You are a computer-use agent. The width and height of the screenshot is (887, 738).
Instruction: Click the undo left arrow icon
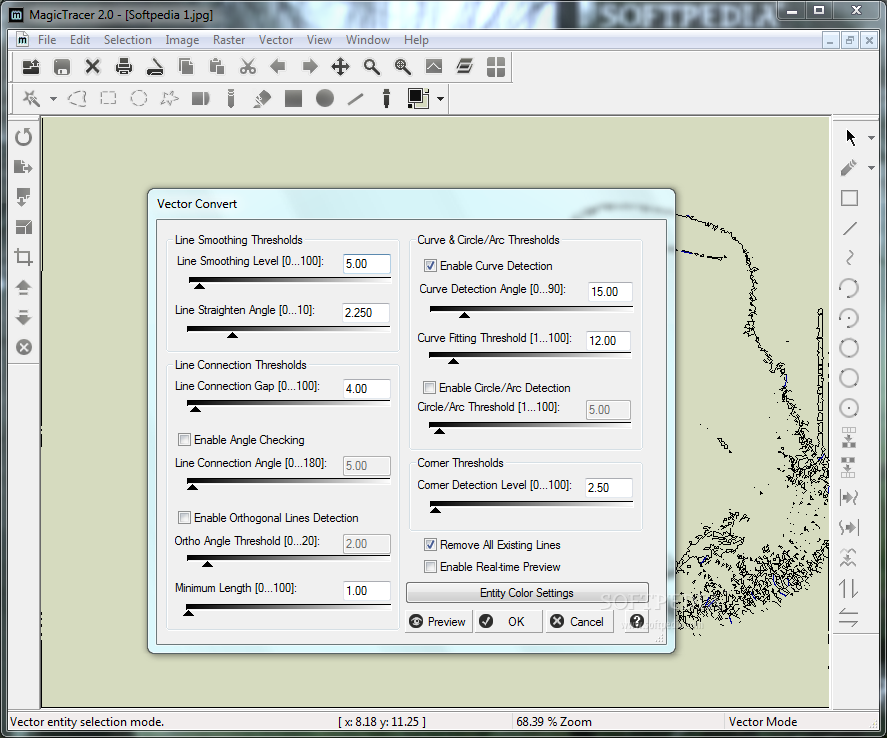[278, 67]
